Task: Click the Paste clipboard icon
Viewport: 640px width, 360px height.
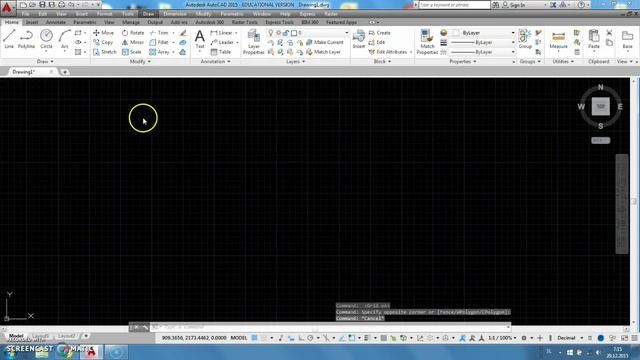Action: 594,39
